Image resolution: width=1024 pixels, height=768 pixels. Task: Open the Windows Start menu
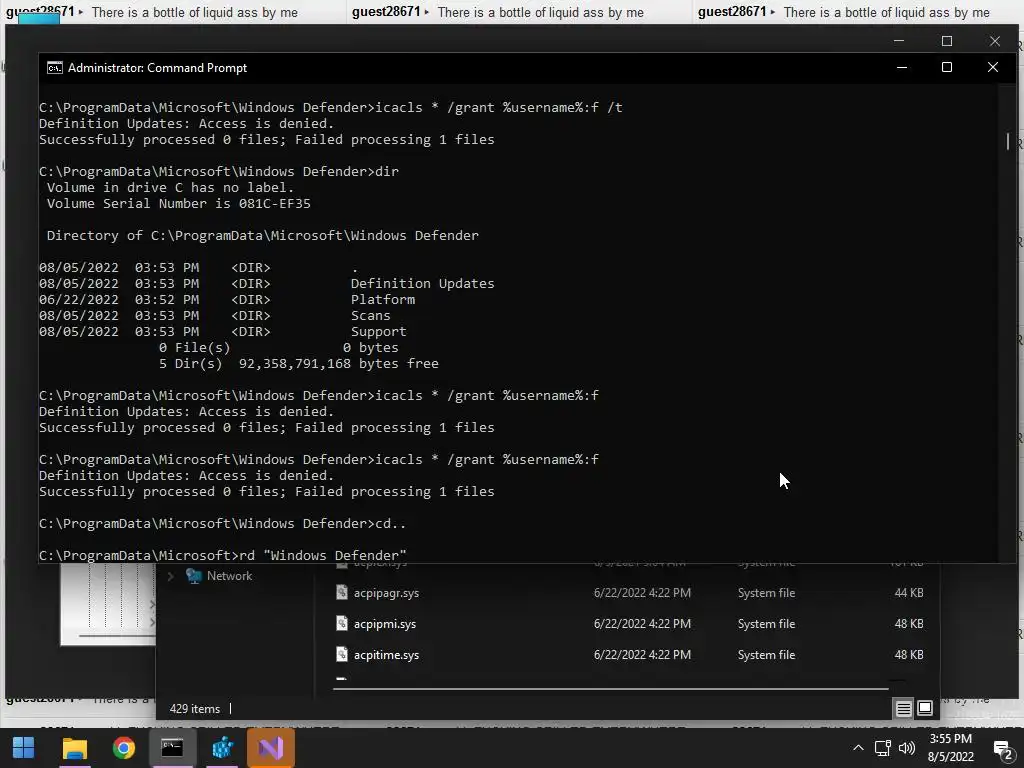coord(24,748)
